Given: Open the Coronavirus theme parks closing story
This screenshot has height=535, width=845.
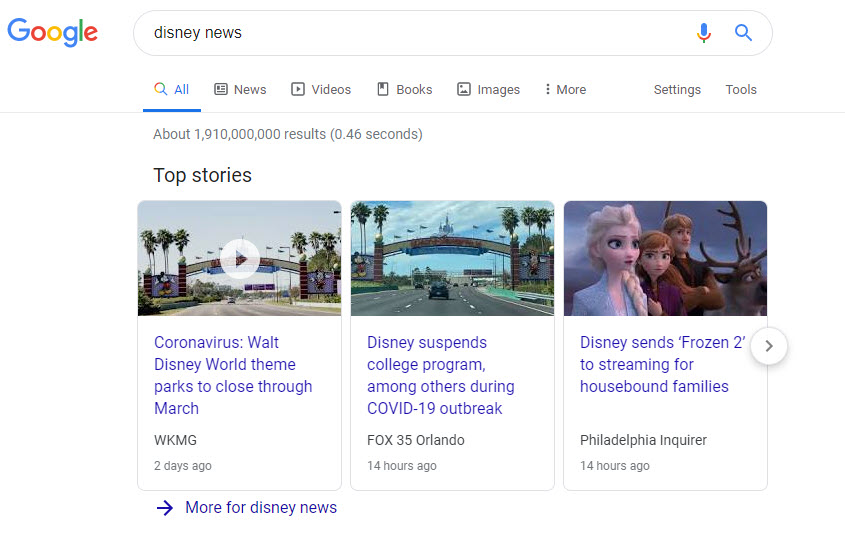Looking at the screenshot, I should click(233, 375).
